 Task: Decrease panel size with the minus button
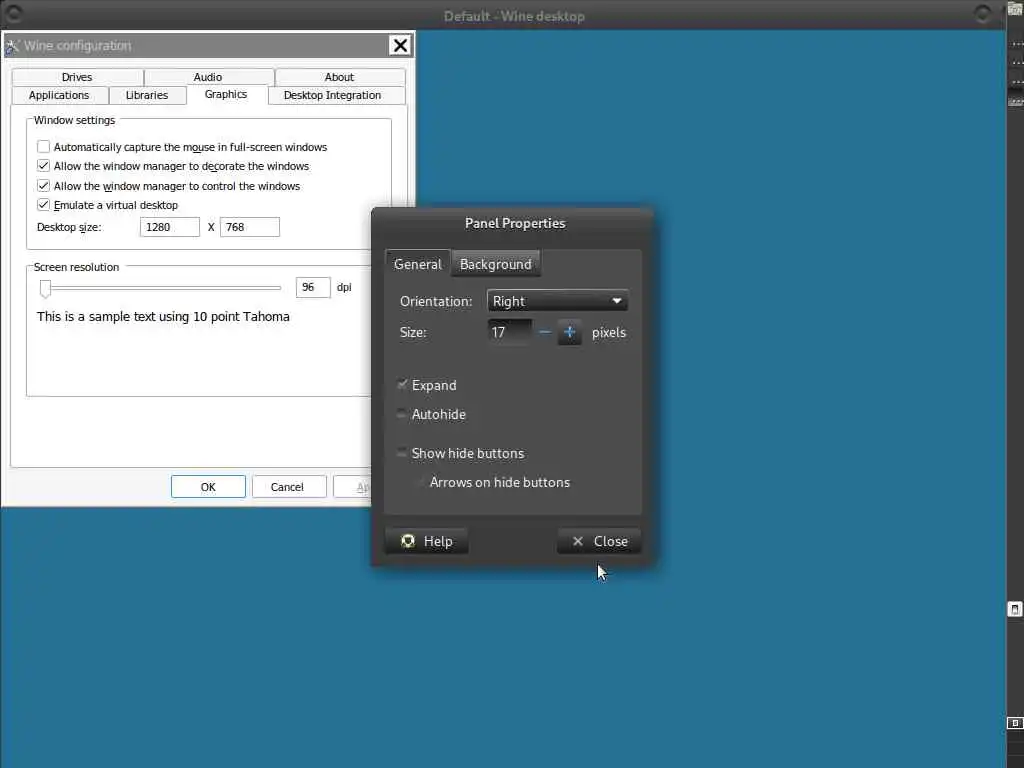(545, 332)
